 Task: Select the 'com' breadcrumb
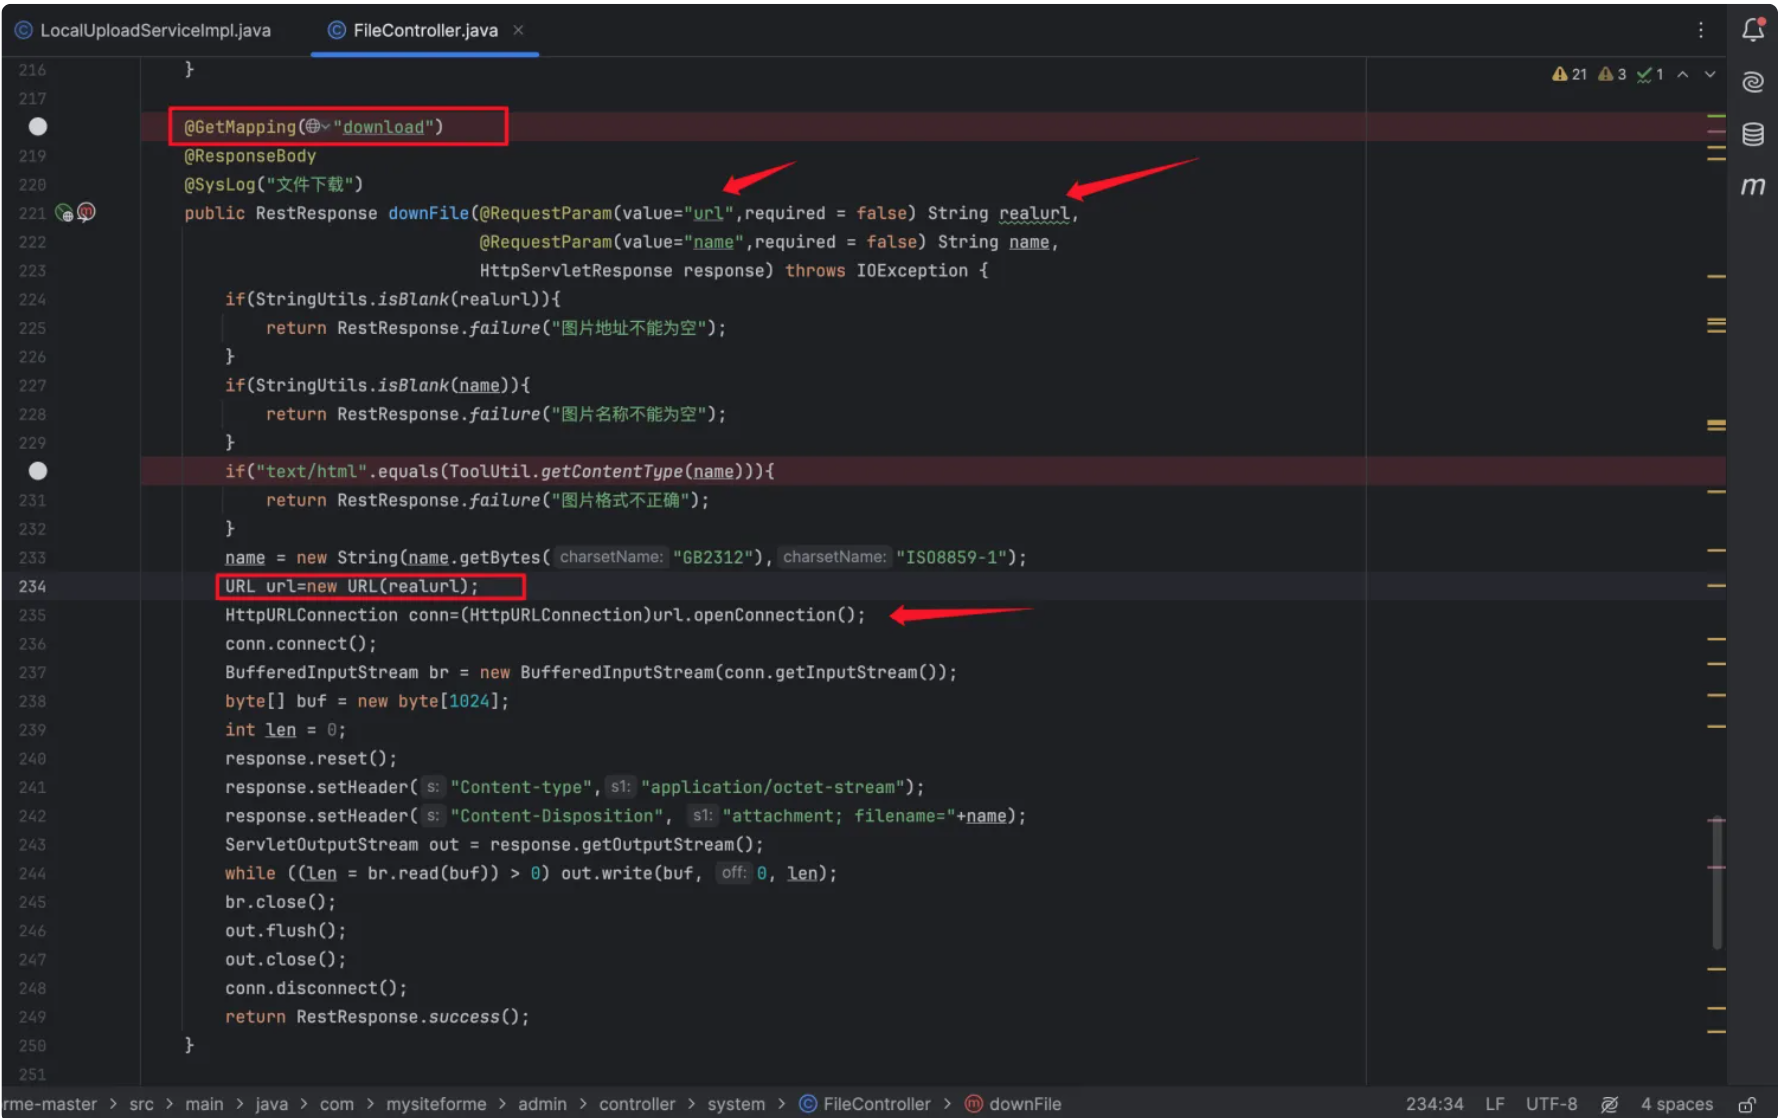[x=336, y=1104]
